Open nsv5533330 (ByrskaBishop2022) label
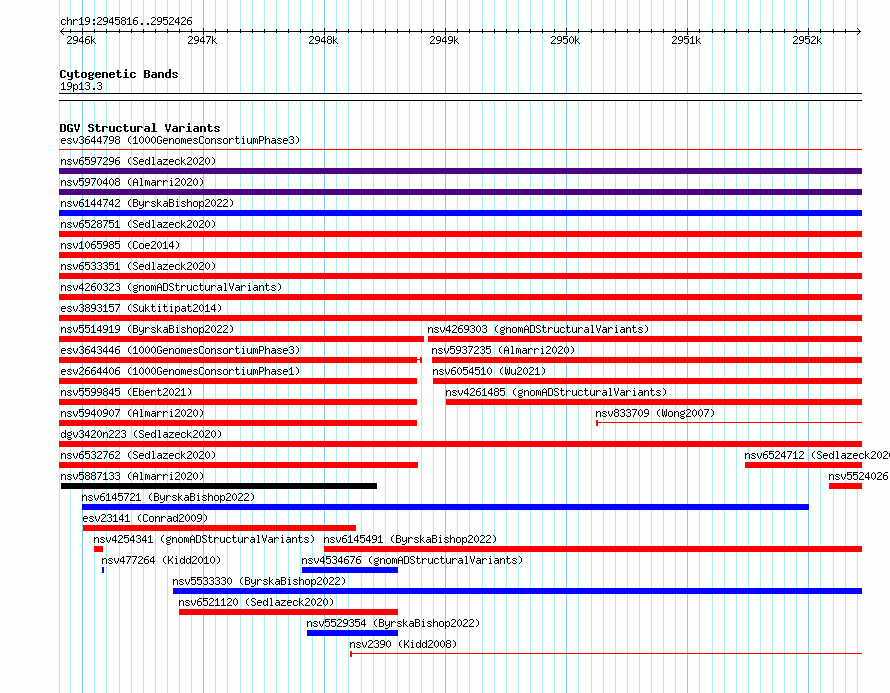Viewport: 890px width, 693px height. click(259, 581)
